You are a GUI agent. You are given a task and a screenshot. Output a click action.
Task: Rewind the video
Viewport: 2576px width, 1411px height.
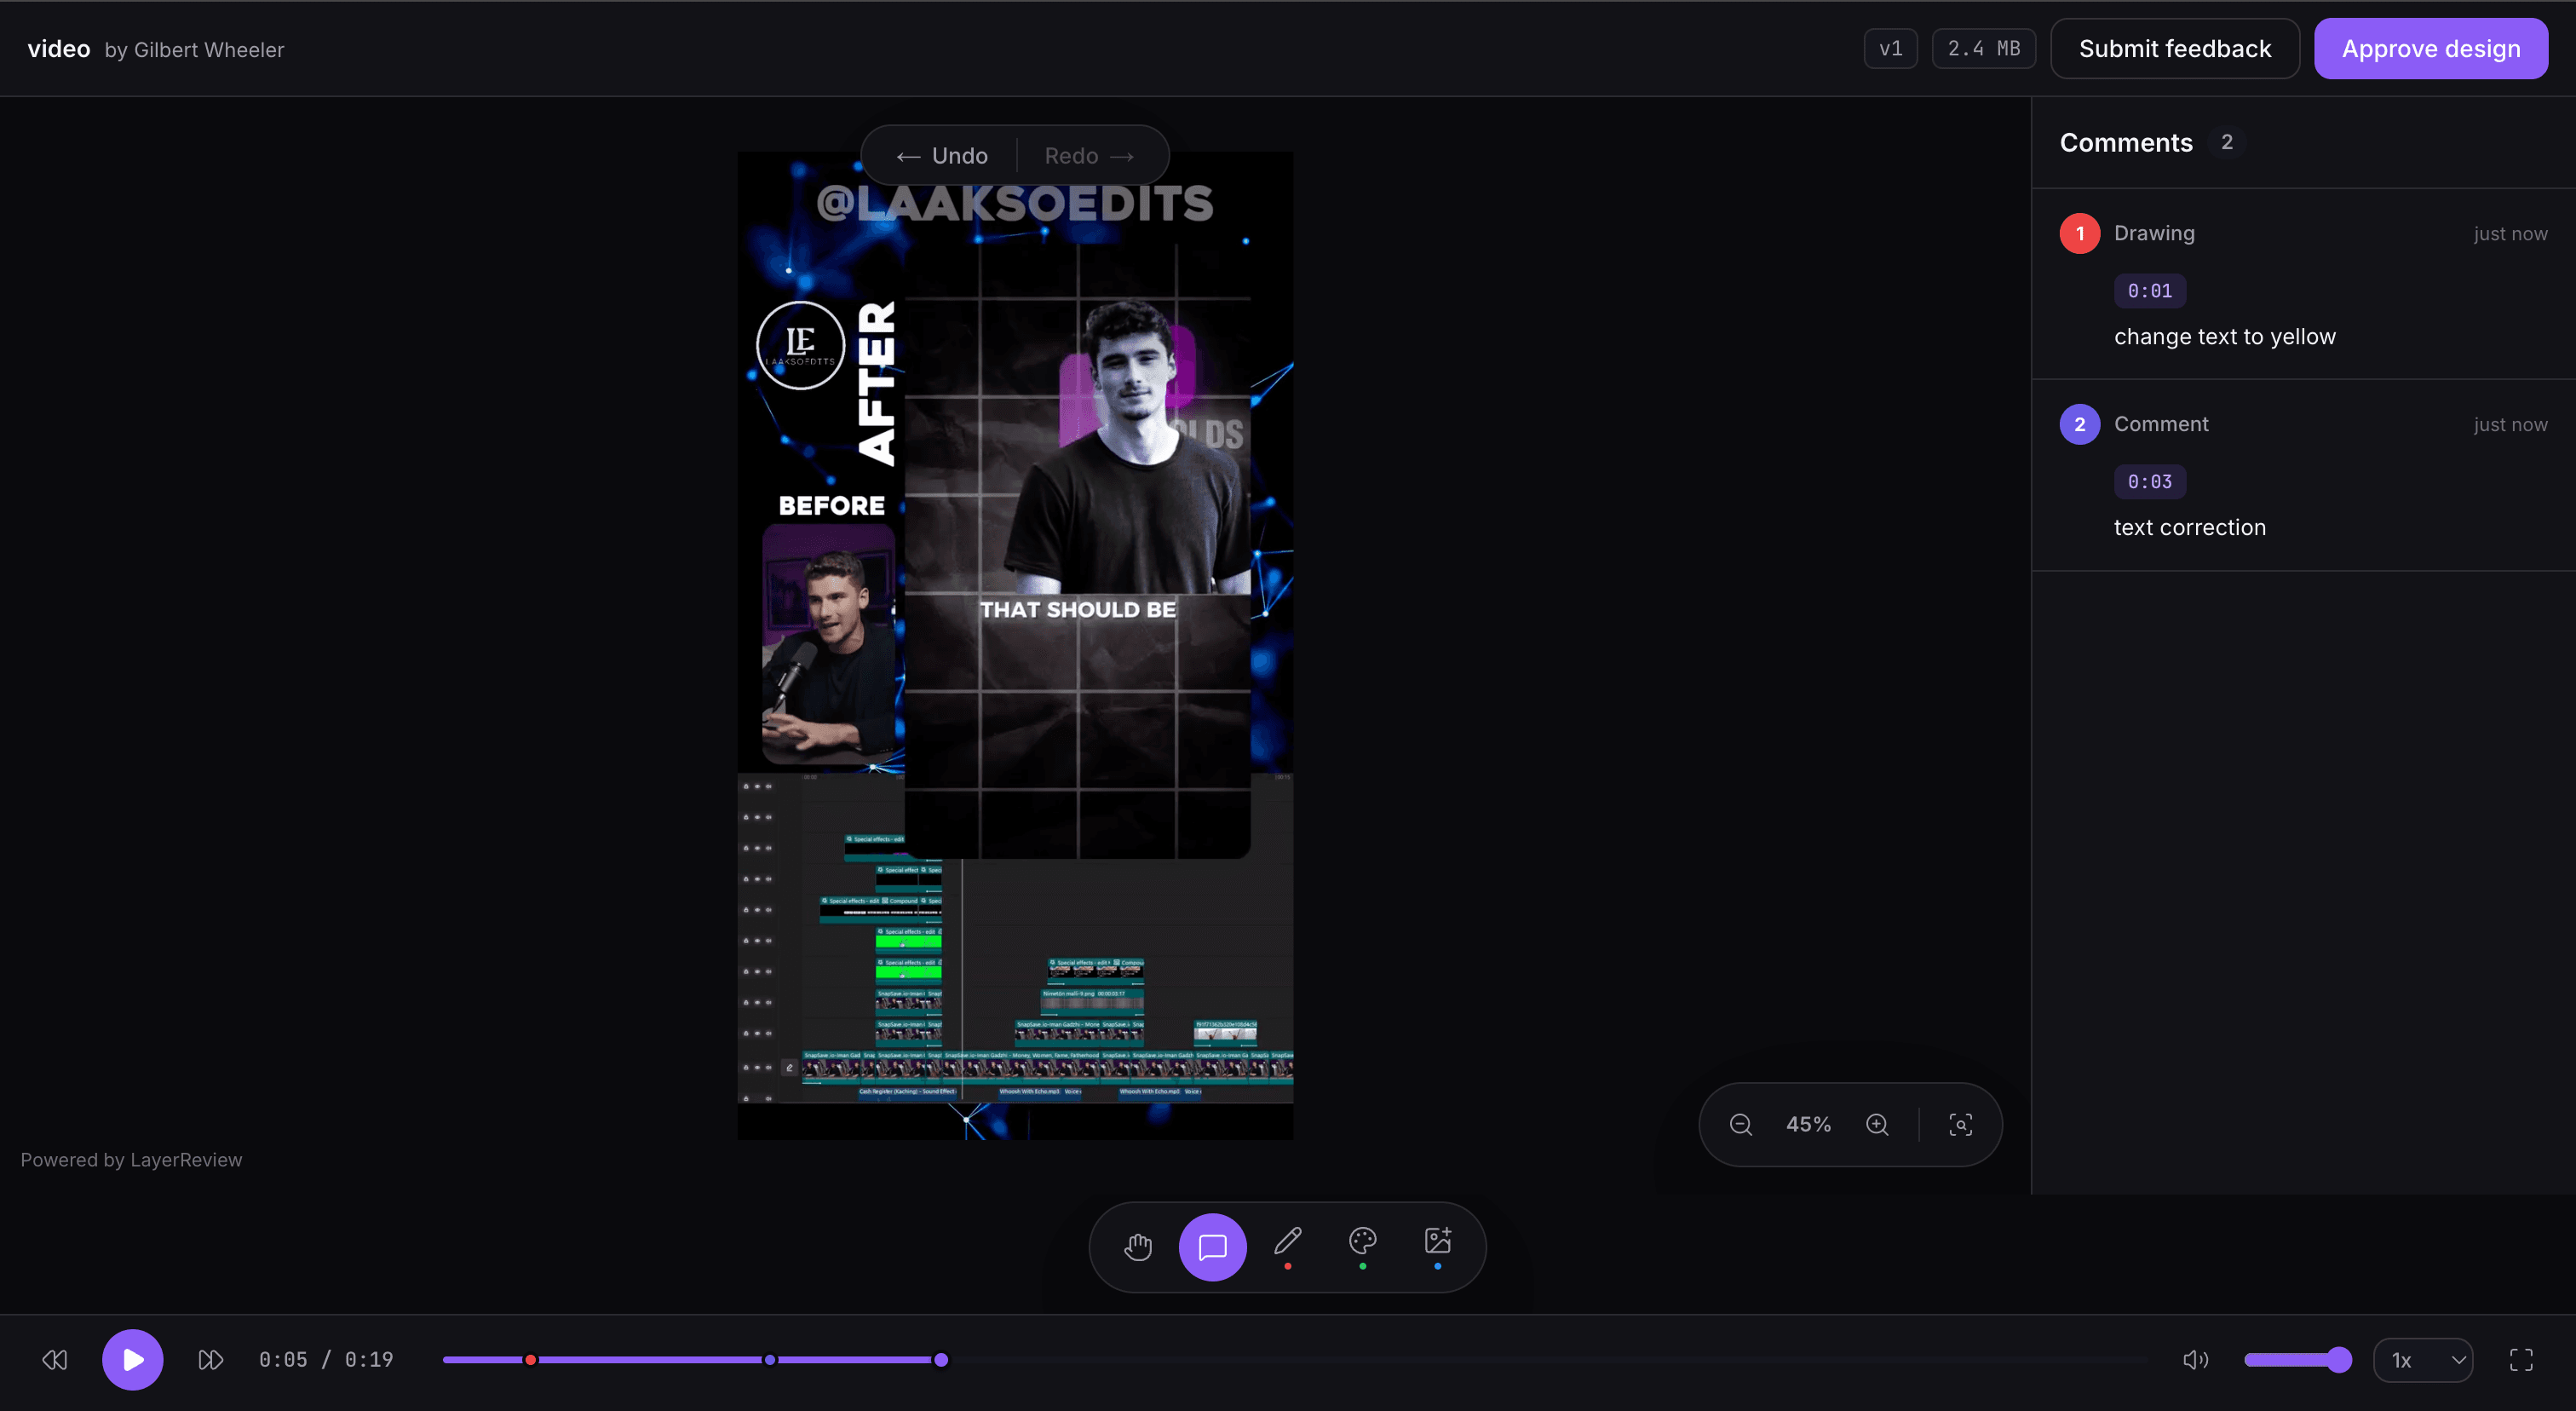click(x=55, y=1359)
